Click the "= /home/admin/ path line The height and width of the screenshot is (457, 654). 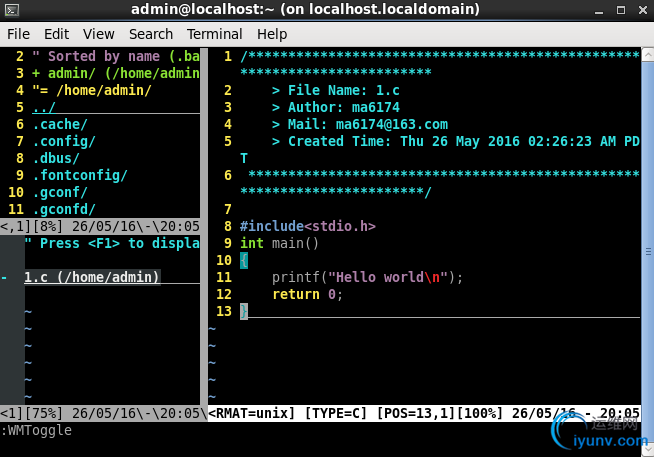pos(92,90)
